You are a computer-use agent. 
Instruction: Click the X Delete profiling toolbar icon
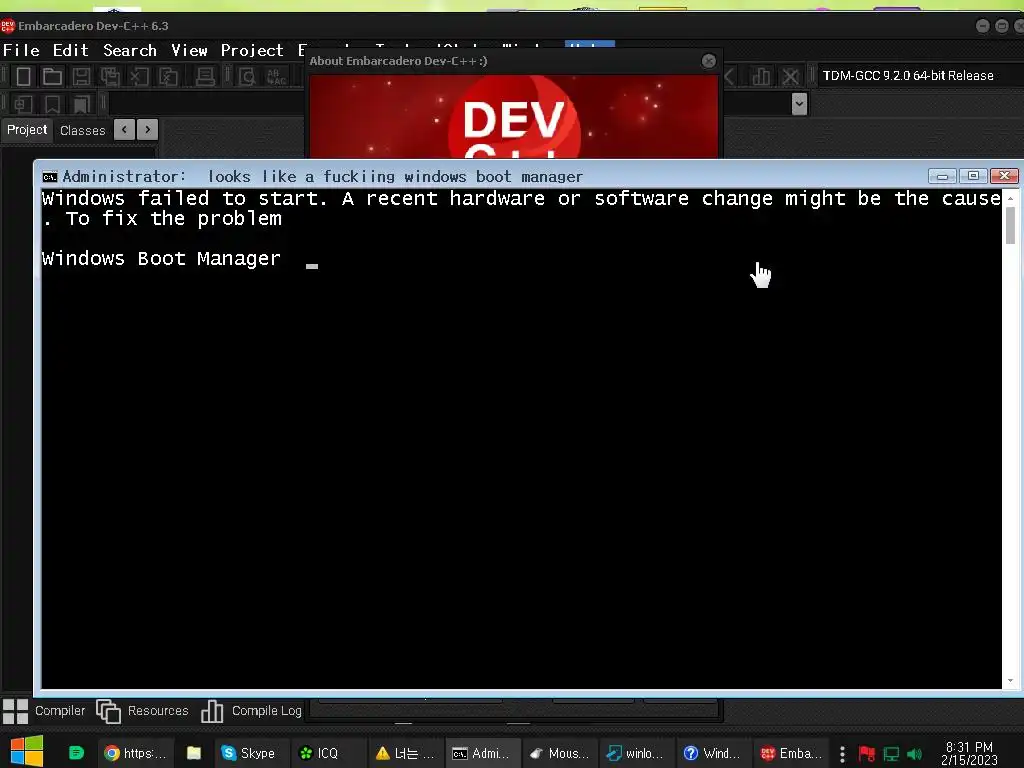point(790,76)
